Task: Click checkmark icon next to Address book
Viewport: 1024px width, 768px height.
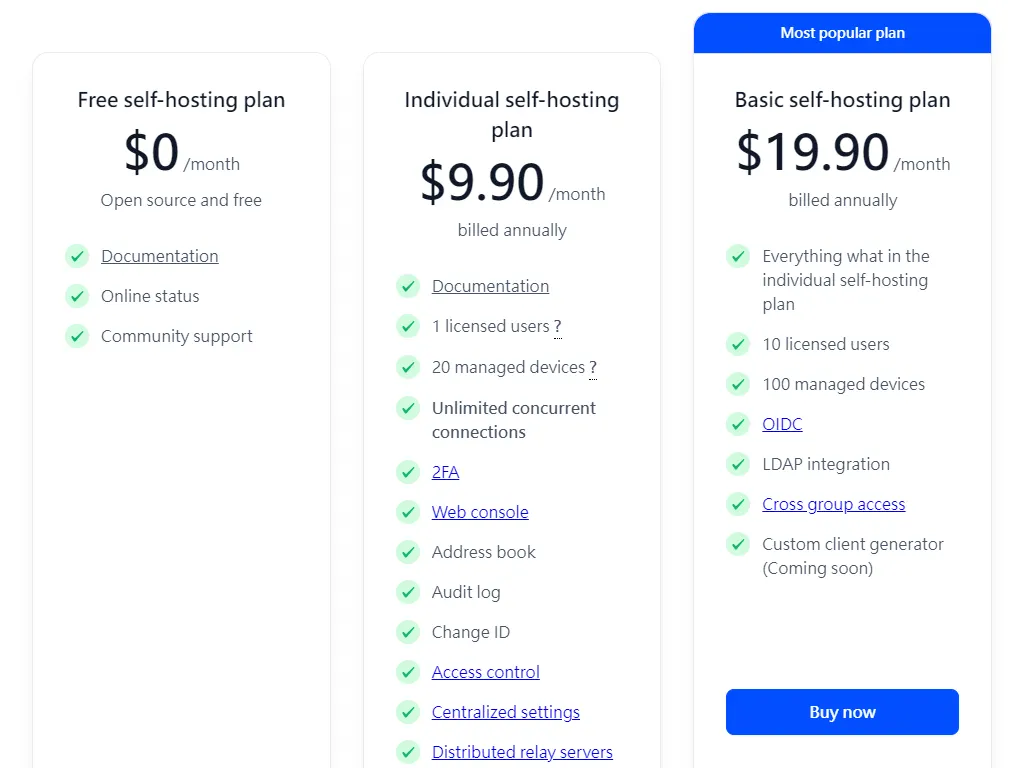Action: [408, 552]
